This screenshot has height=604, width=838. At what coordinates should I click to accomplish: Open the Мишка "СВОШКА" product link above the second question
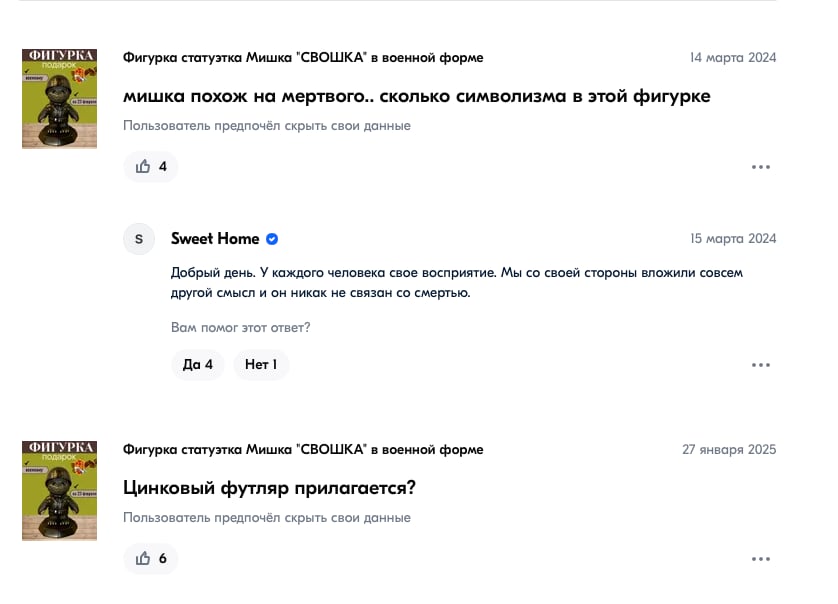click(x=303, y=450)
